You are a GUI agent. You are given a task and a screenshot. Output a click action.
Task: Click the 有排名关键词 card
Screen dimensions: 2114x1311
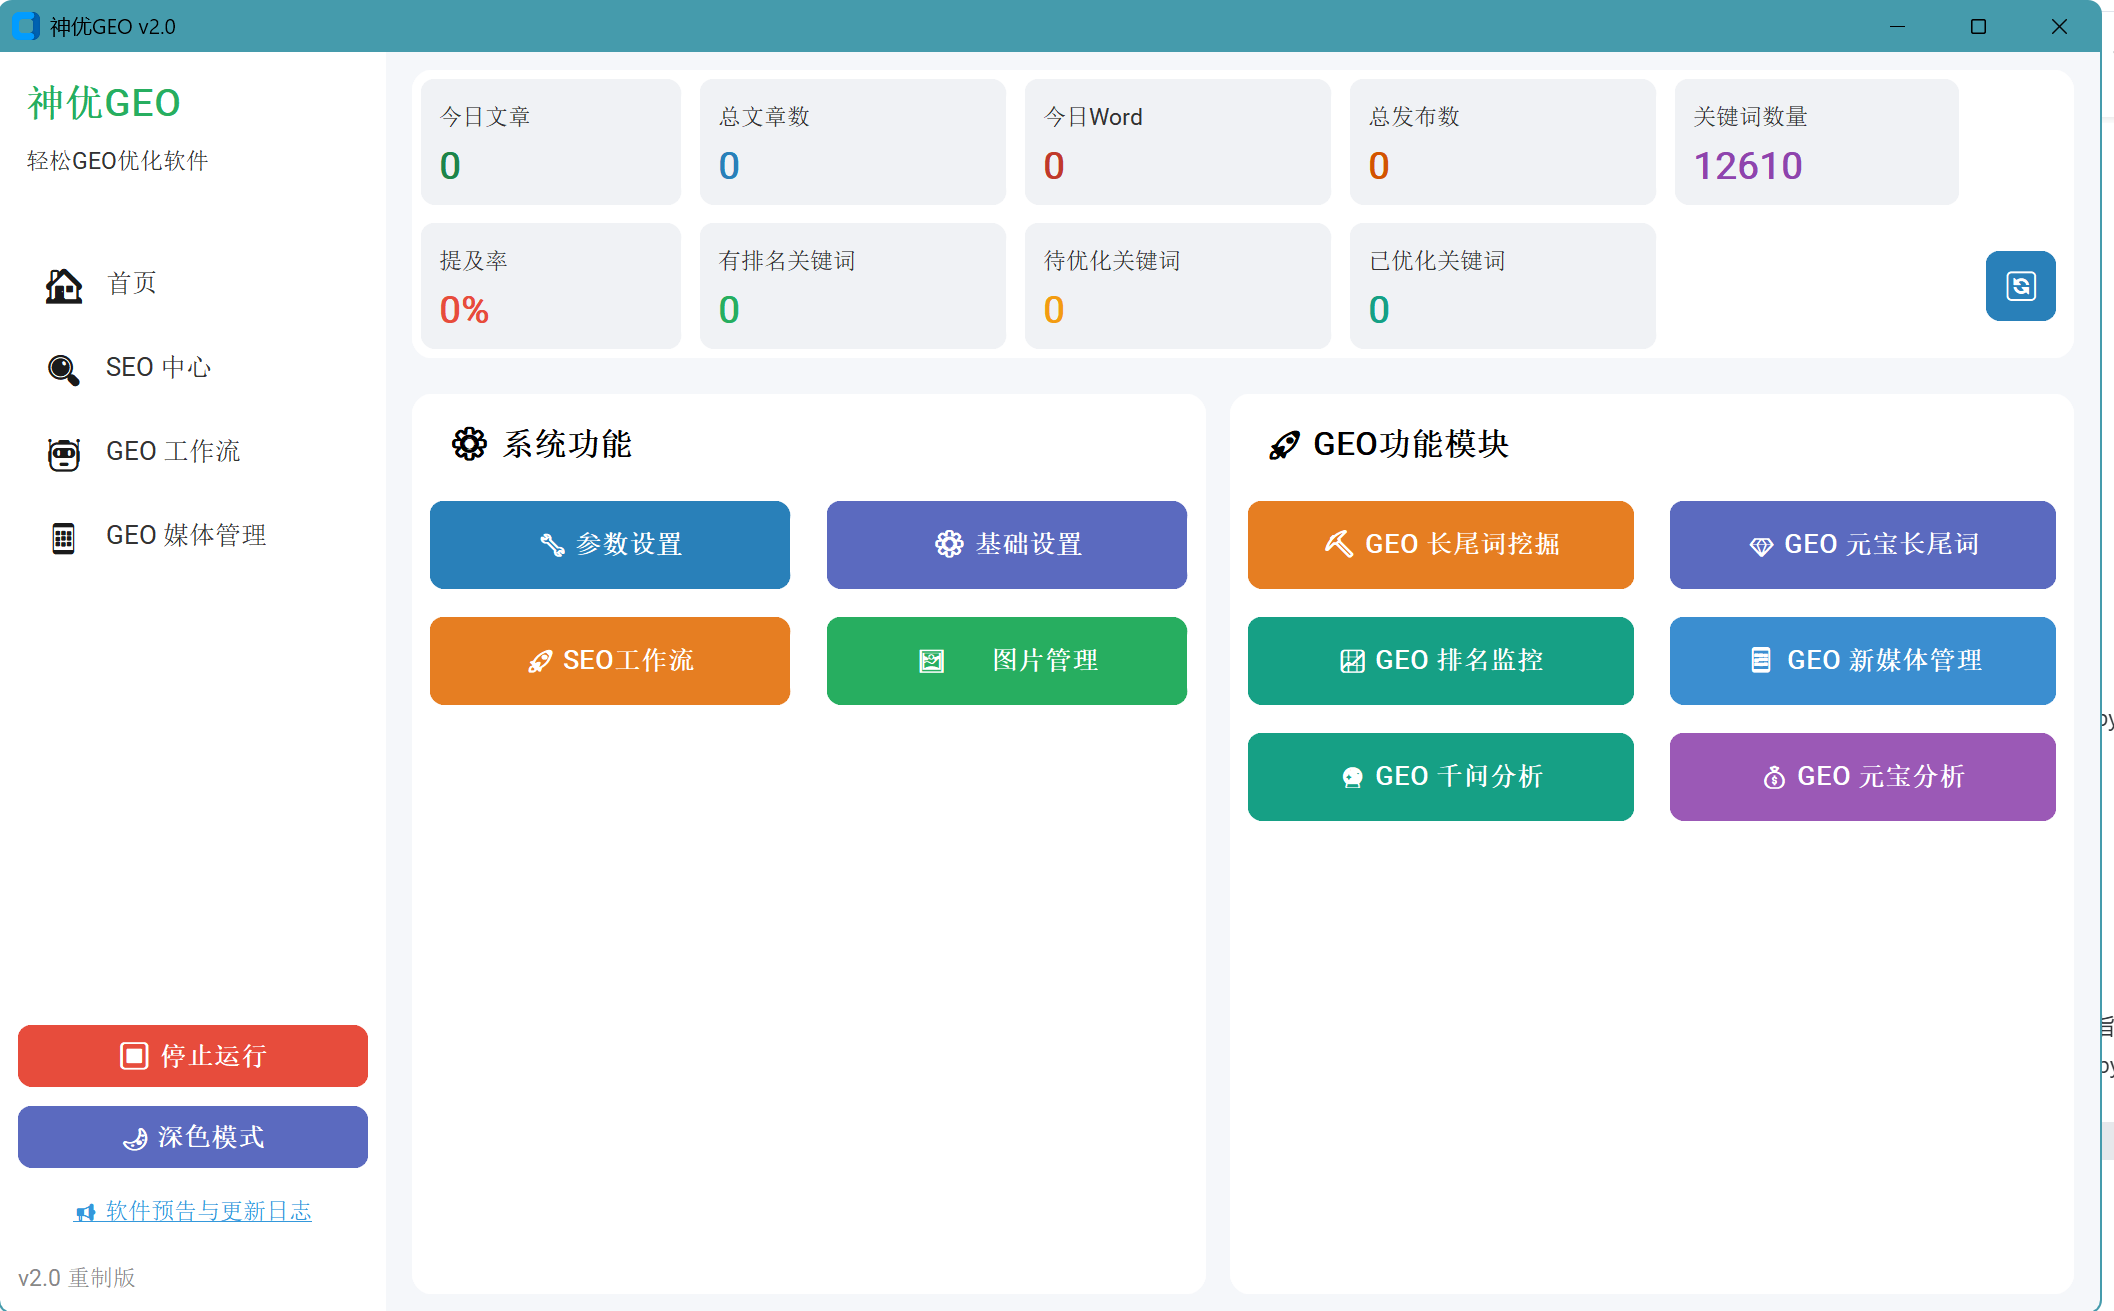853,286
